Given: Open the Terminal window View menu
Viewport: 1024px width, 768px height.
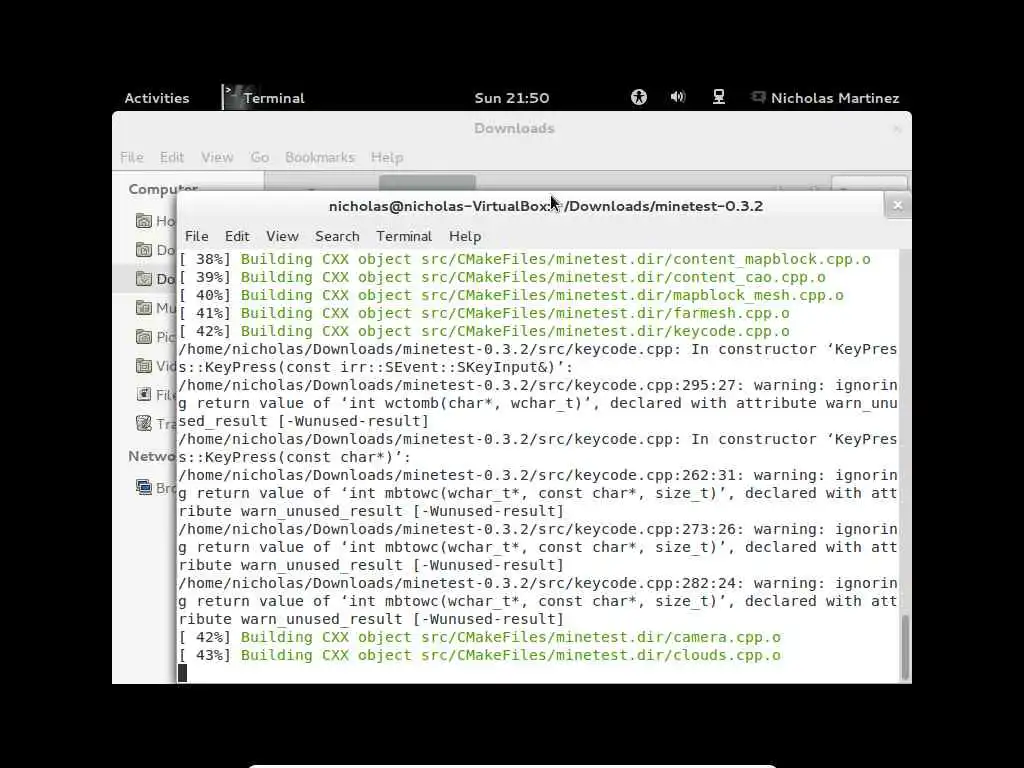Looking at the screenshot, I should (282, 236).
